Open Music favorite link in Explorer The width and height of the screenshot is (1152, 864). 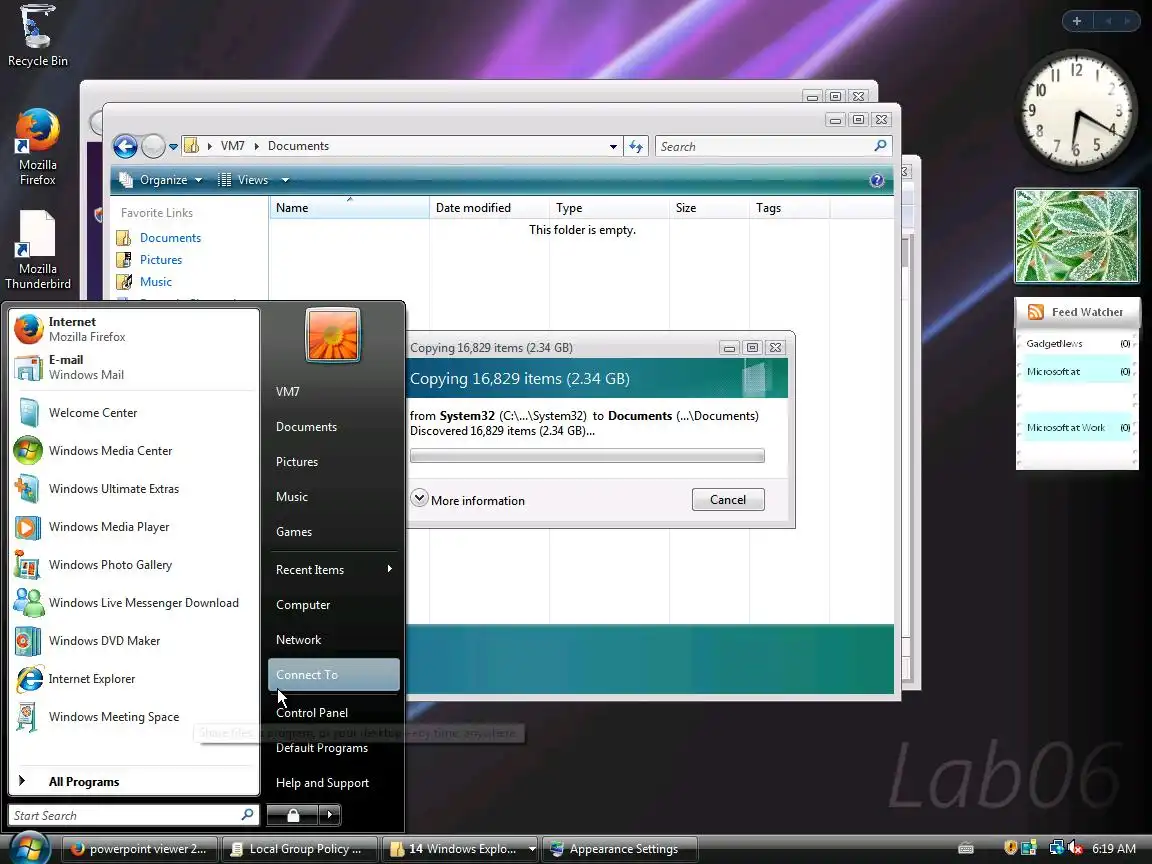[x=155, y=282]
